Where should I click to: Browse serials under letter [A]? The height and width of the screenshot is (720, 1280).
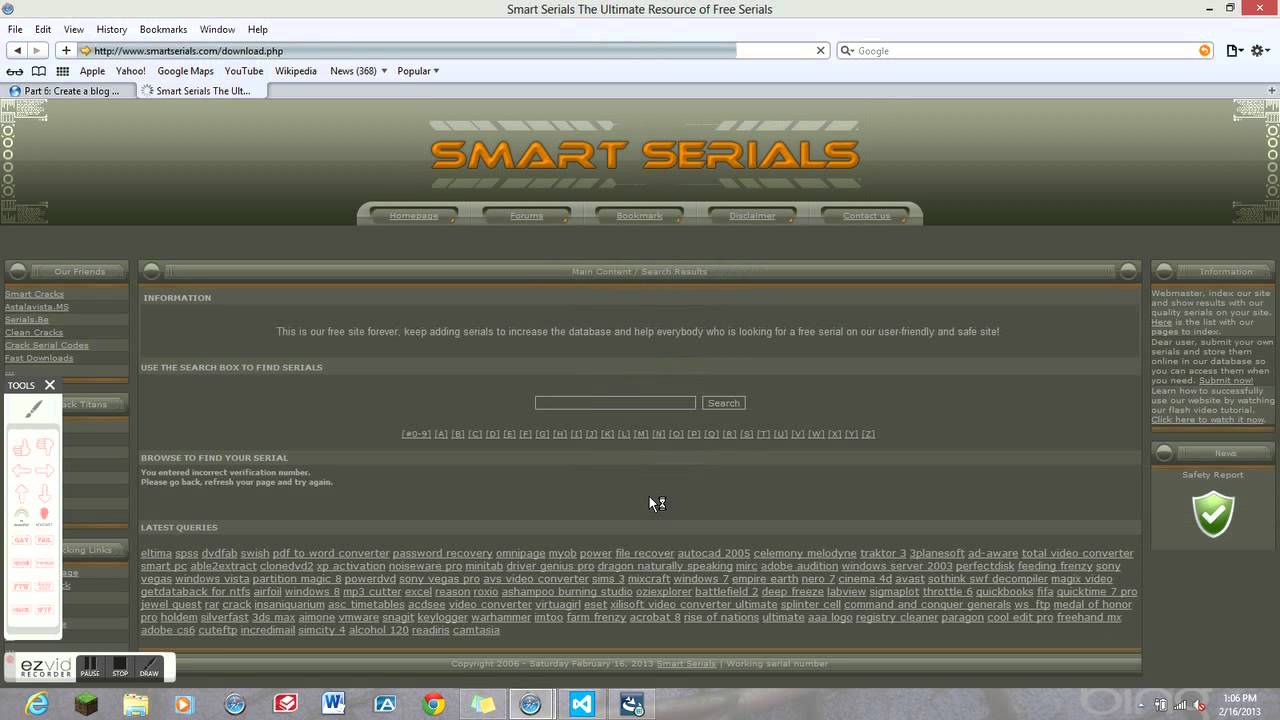point(441,434)
